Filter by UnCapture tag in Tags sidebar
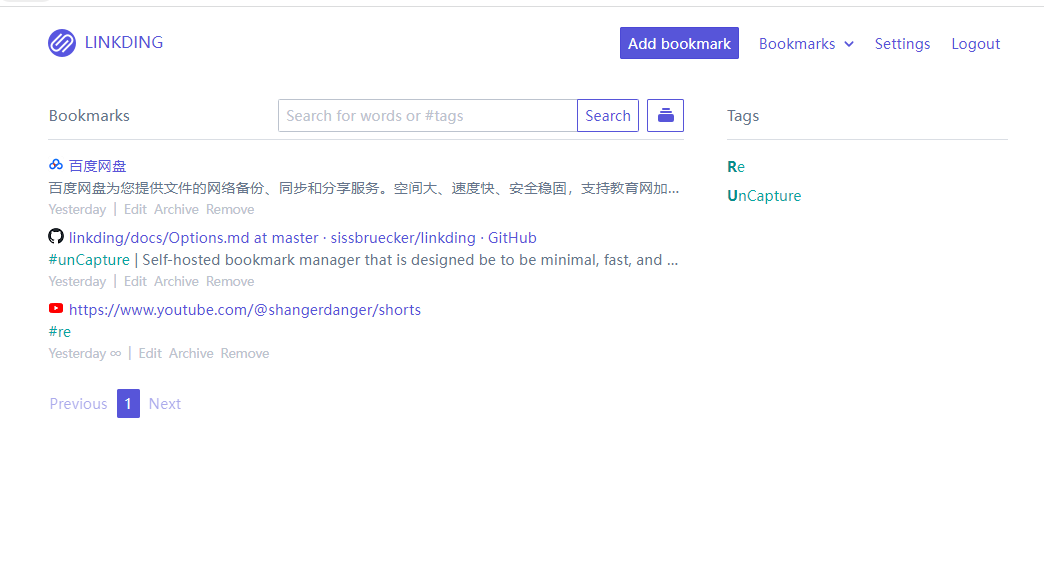Viewport: 1044px width, 572px height. (764, 196)
